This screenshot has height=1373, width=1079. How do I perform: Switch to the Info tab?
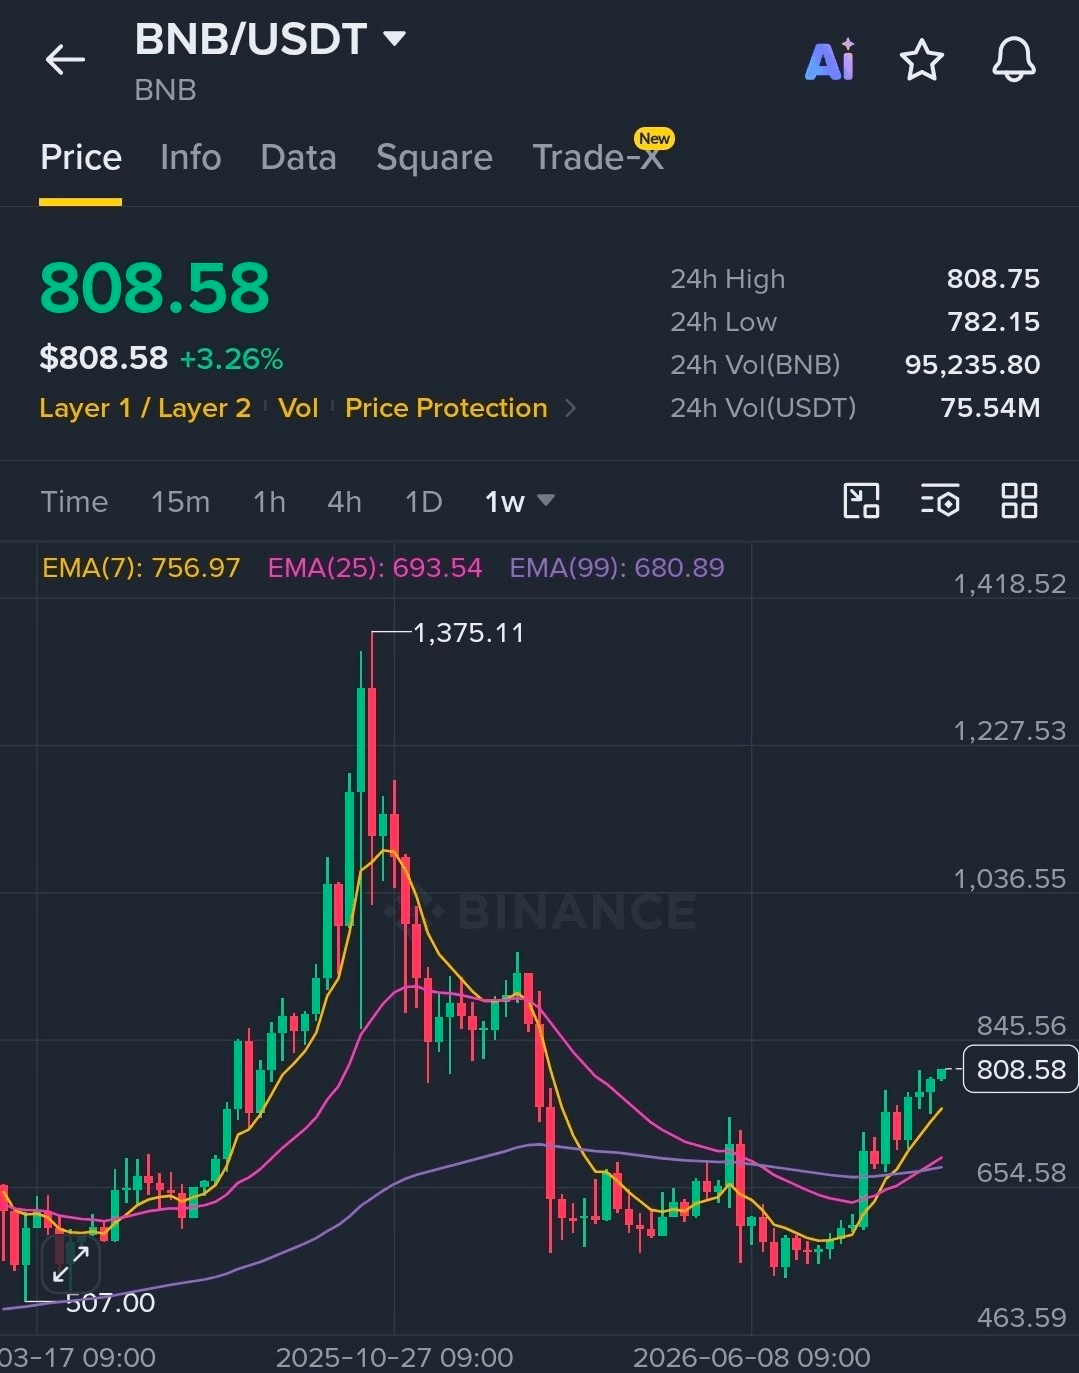[x=190, y=157]
